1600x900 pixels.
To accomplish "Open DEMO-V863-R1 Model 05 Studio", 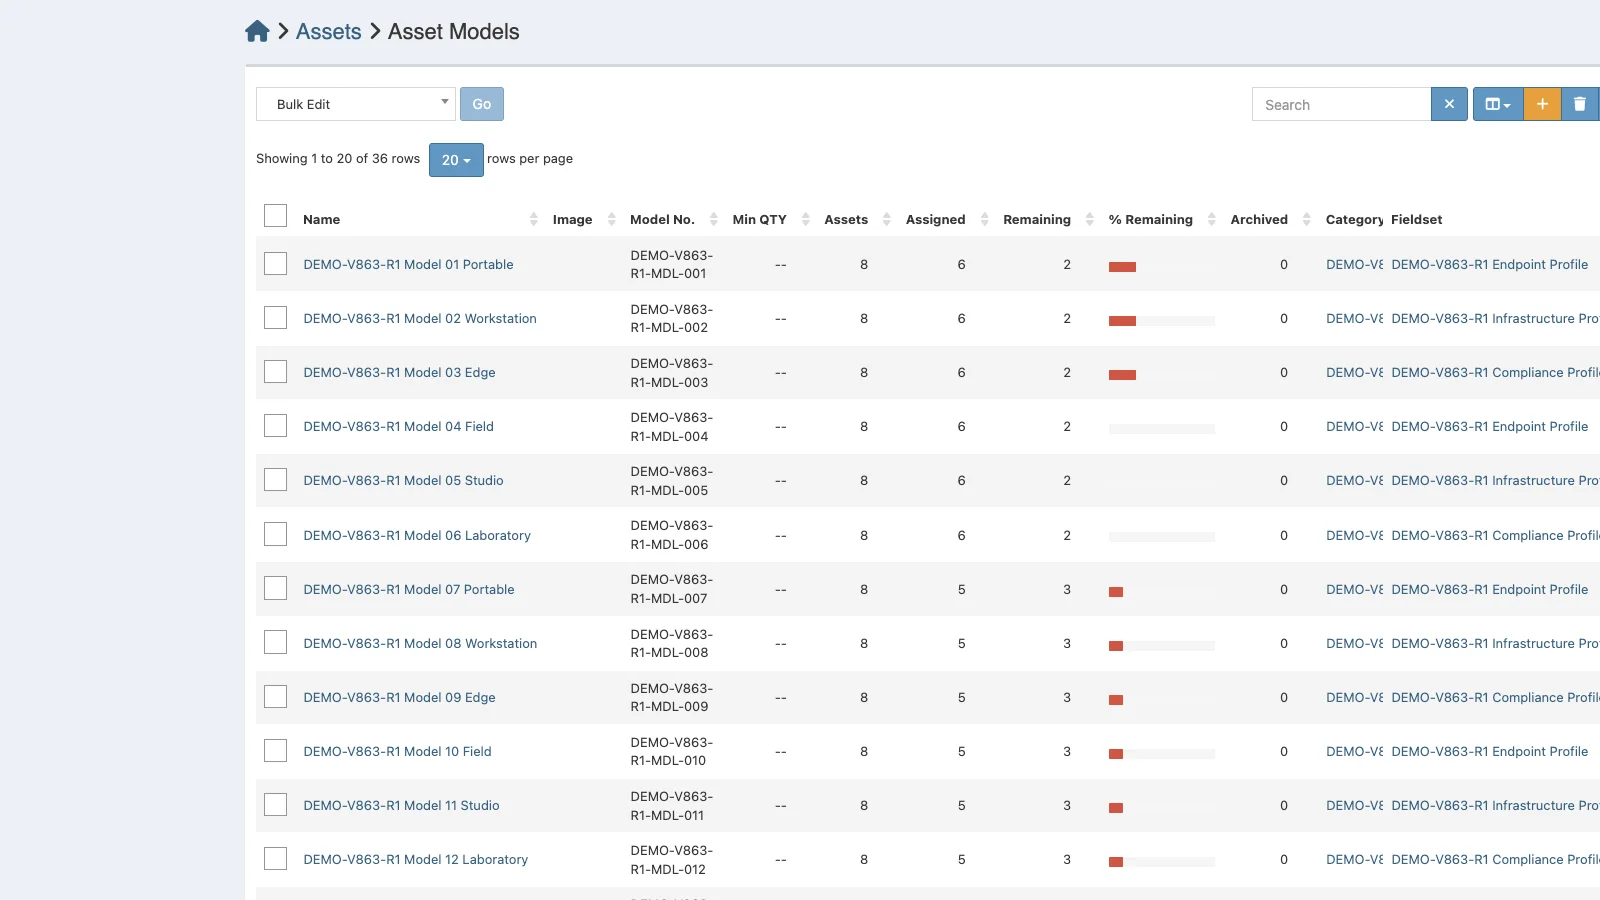I will pyautogui.click(x=403, y=480).
